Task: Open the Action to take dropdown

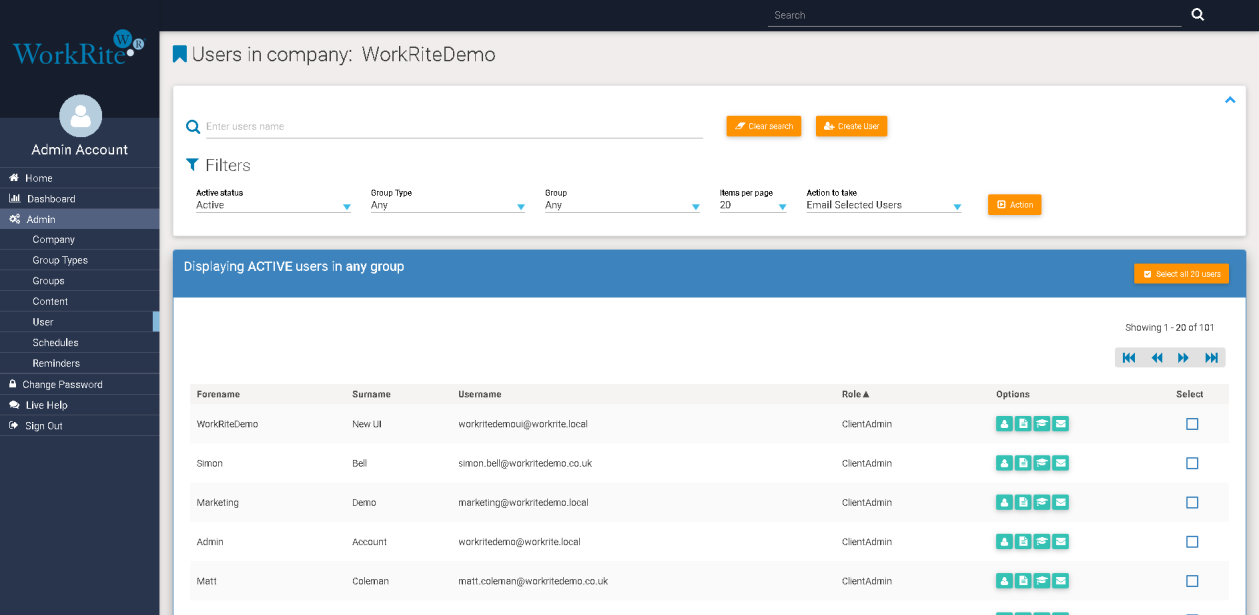Action: [883, 205]
